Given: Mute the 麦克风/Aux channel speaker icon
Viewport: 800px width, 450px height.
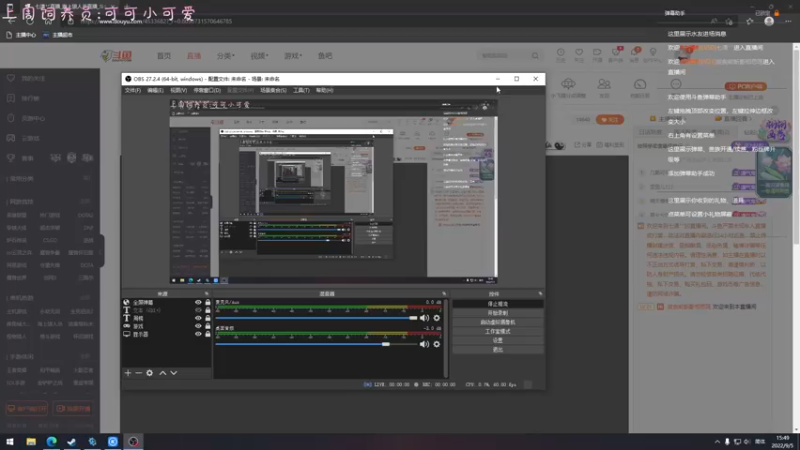Looking at the screenshot, I should (424, 318).
